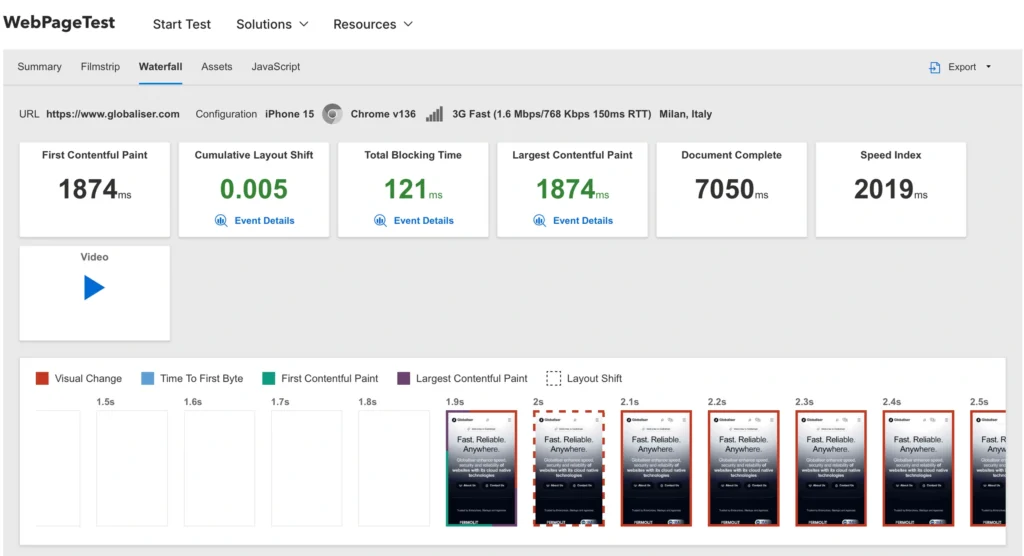Image resolution: width=1024 pixels, height=556 pixels.
Task: Select the 2s layout shift frame
Action: 568,468
